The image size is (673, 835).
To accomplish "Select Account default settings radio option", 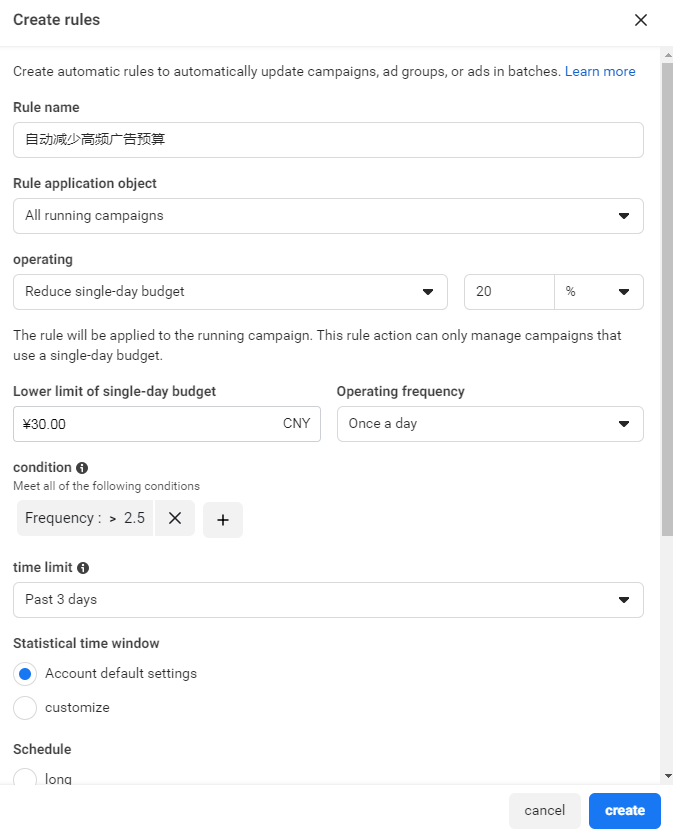I will [27, 674].
